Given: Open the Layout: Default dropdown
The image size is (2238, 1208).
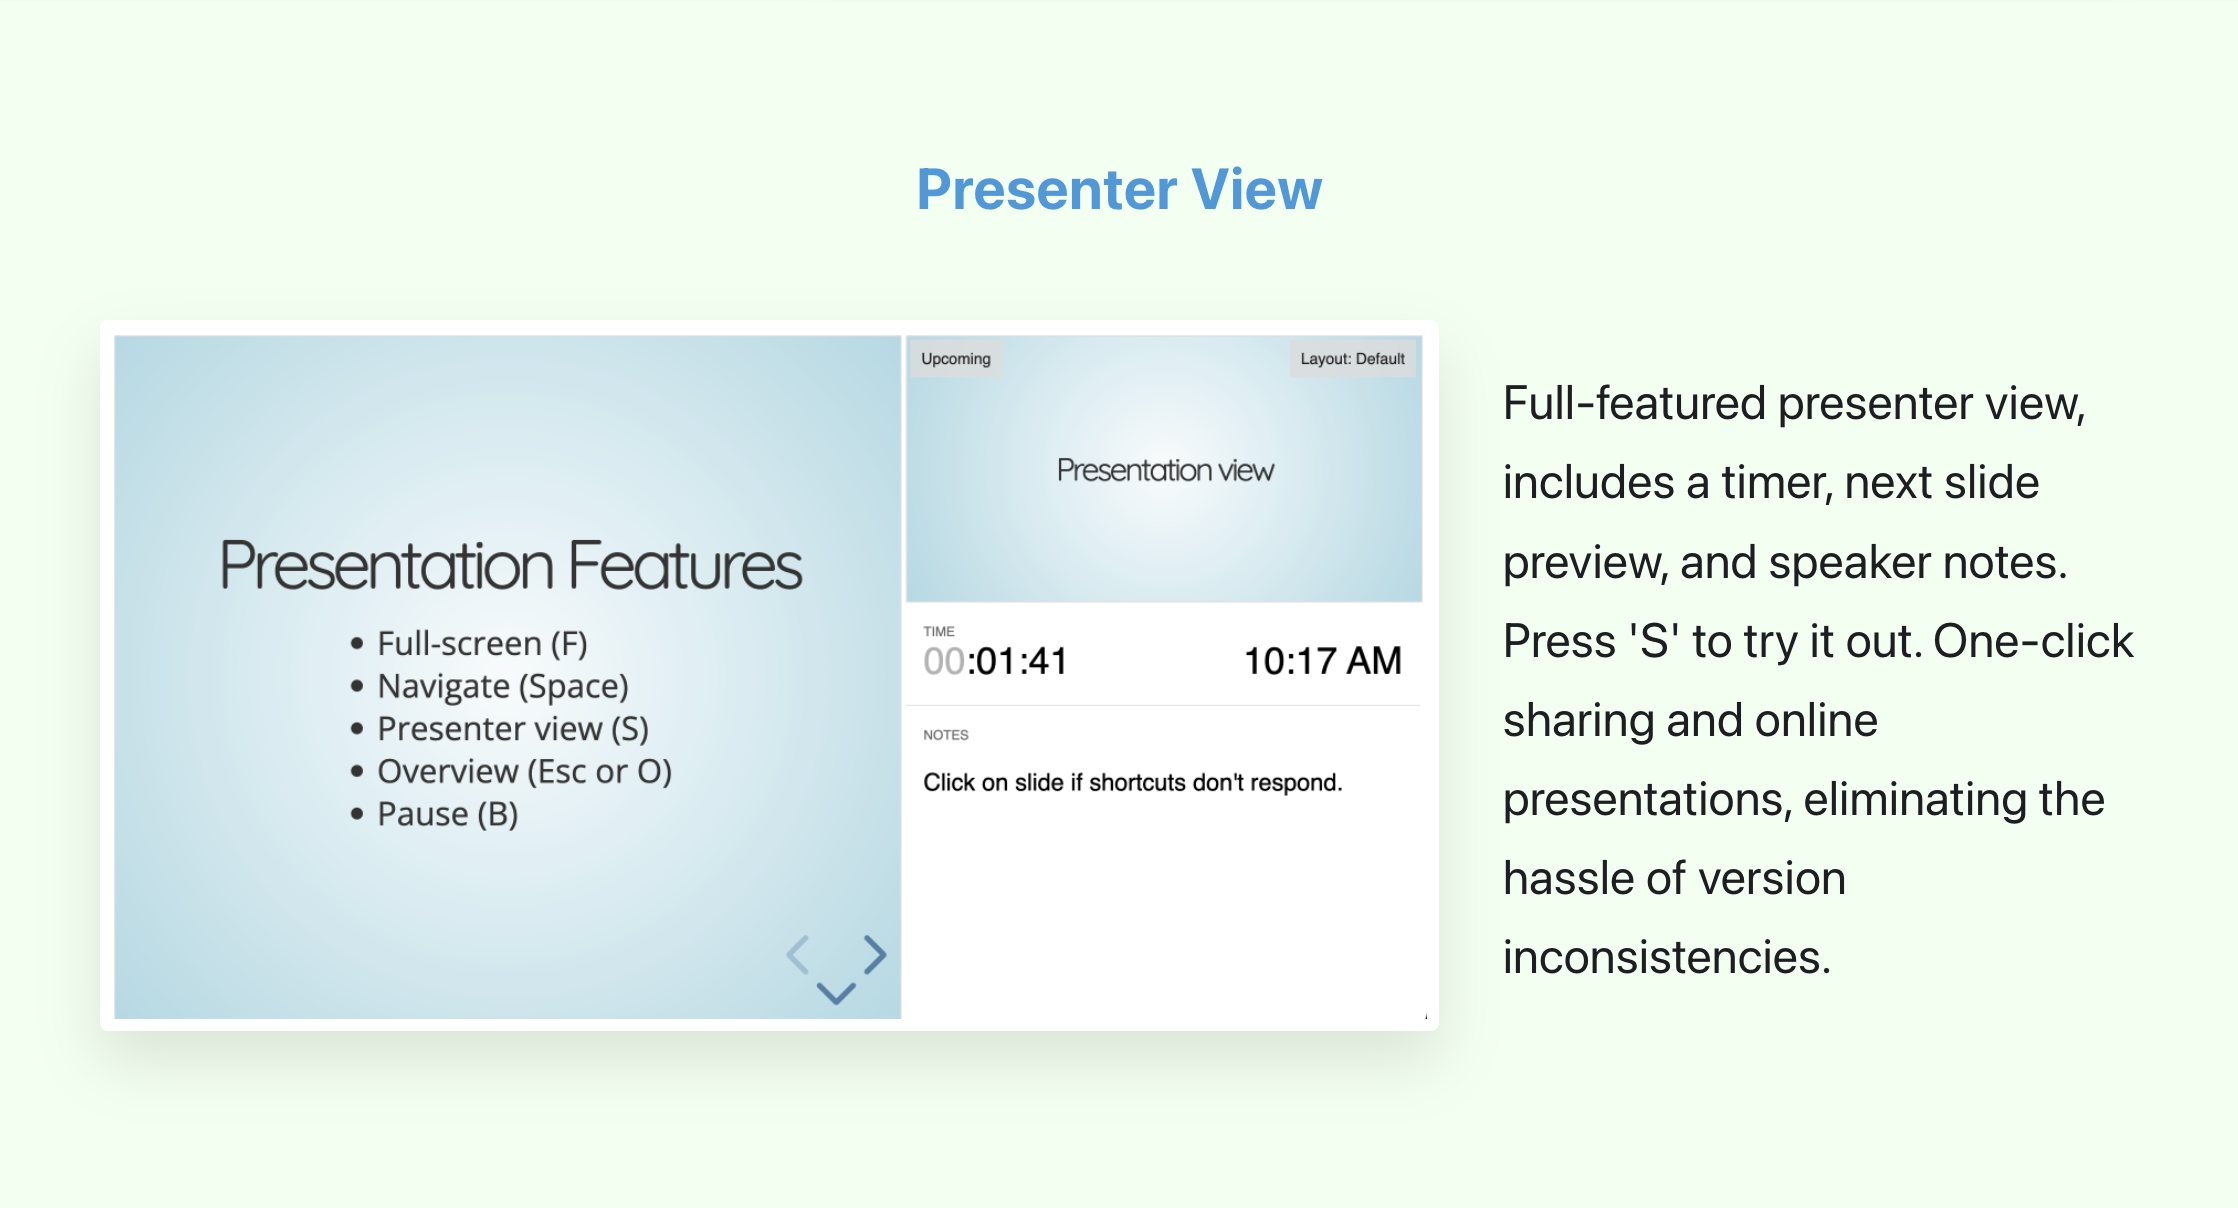Looking at the screenshot, I should click(1352, 359).
